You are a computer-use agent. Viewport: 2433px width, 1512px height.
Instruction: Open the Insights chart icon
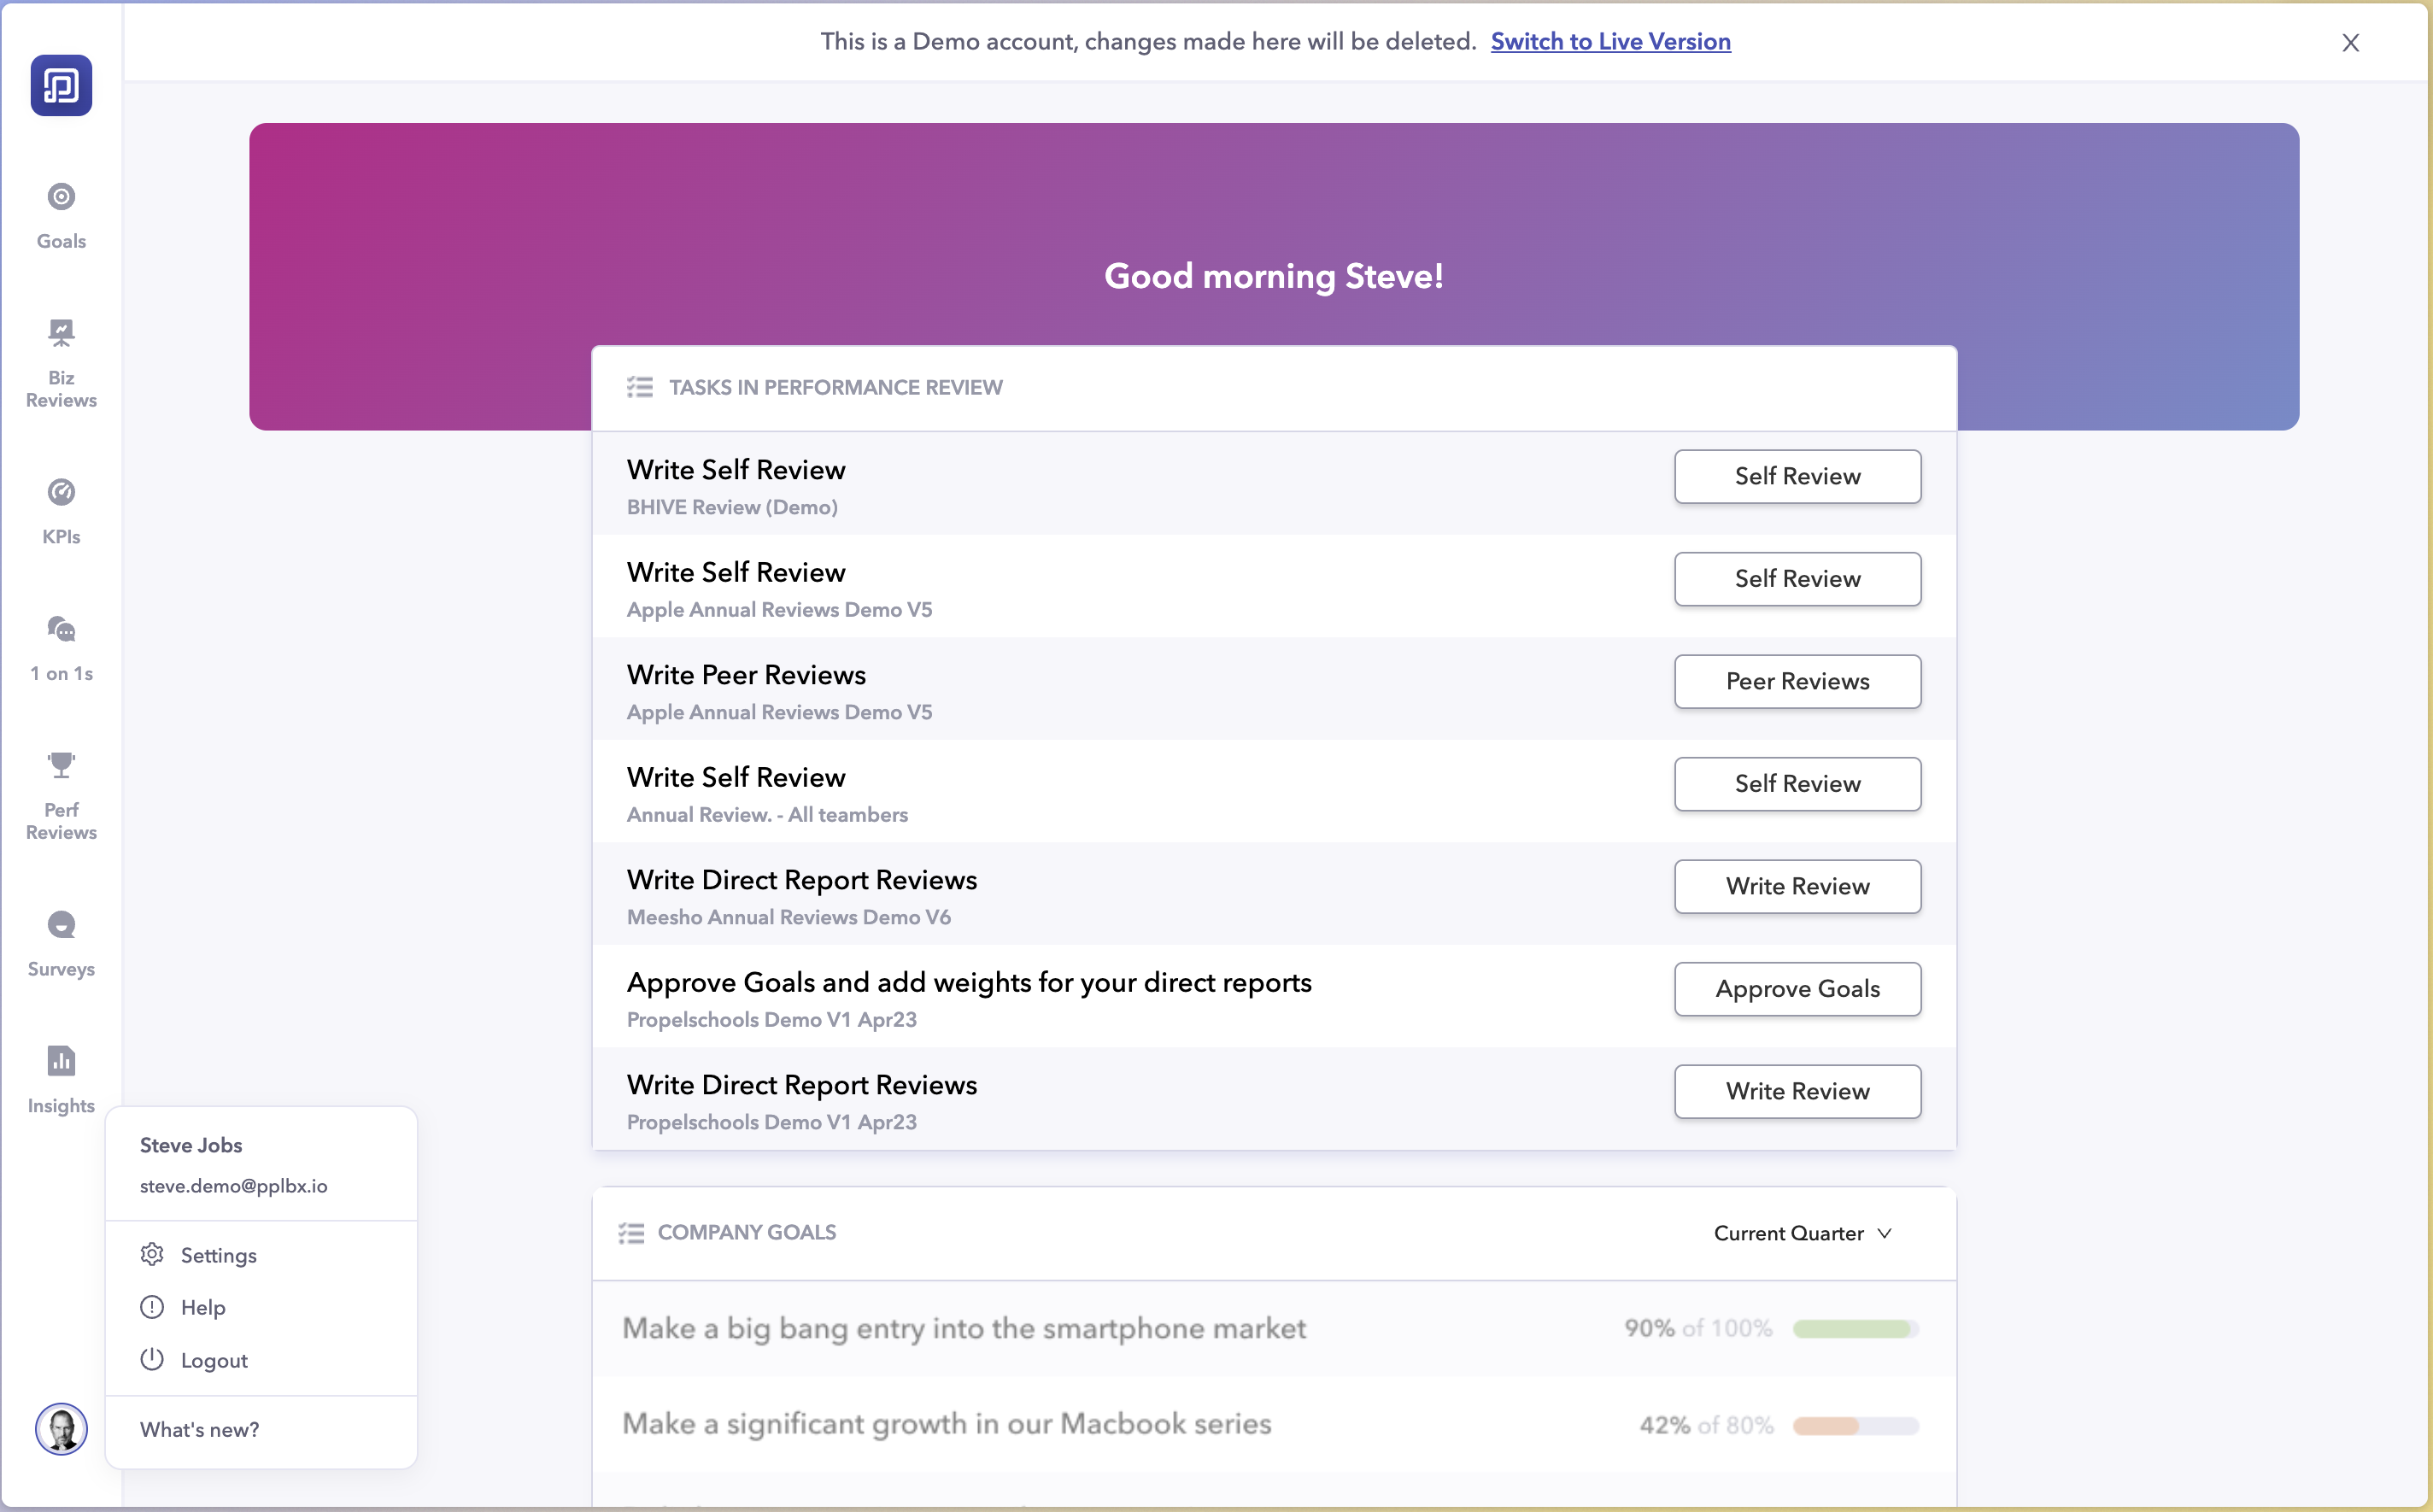[x=61, y=1061]
